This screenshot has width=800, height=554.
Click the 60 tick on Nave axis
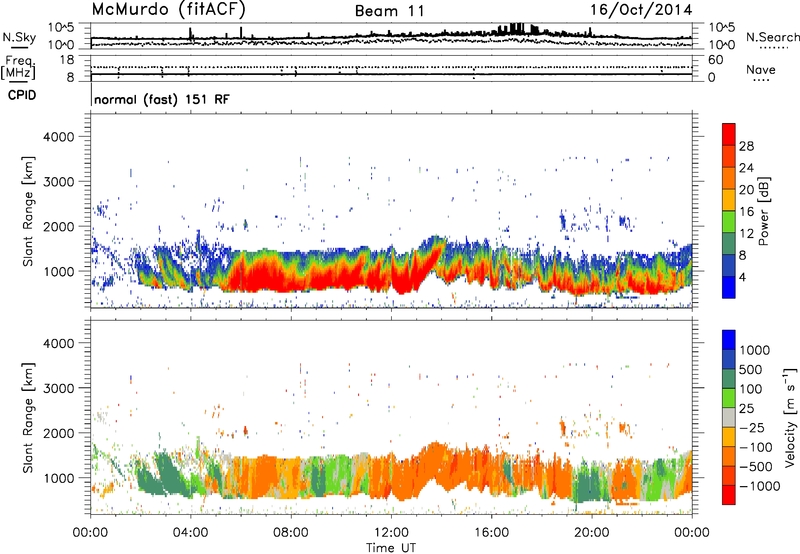tap(715, 60)
